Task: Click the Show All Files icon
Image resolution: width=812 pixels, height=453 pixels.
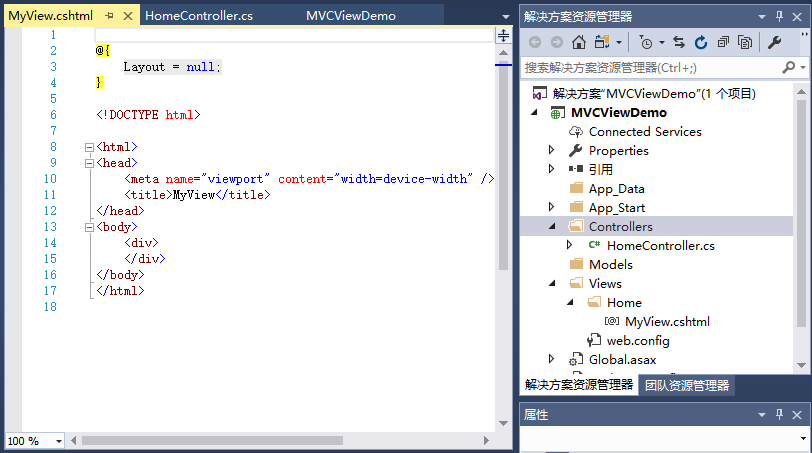Action: point(745,42)
